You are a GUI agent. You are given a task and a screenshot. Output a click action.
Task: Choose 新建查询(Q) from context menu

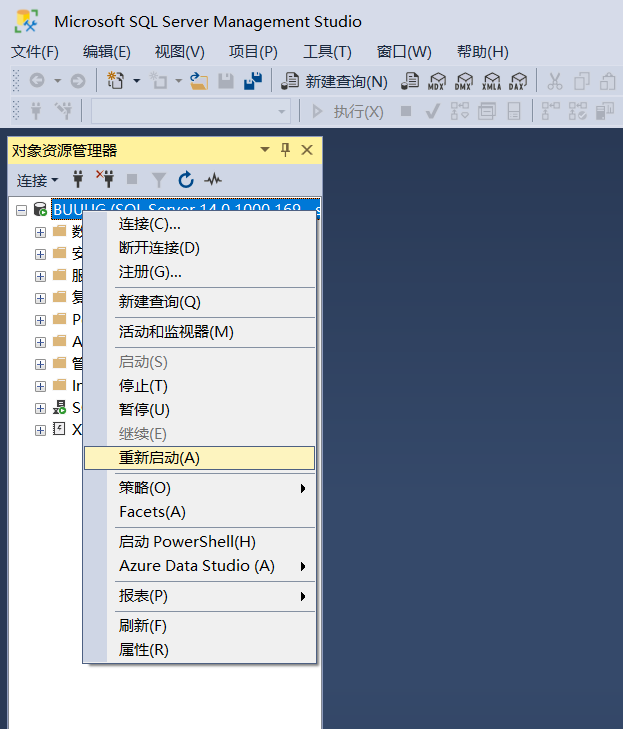click(x=199, y=302)
